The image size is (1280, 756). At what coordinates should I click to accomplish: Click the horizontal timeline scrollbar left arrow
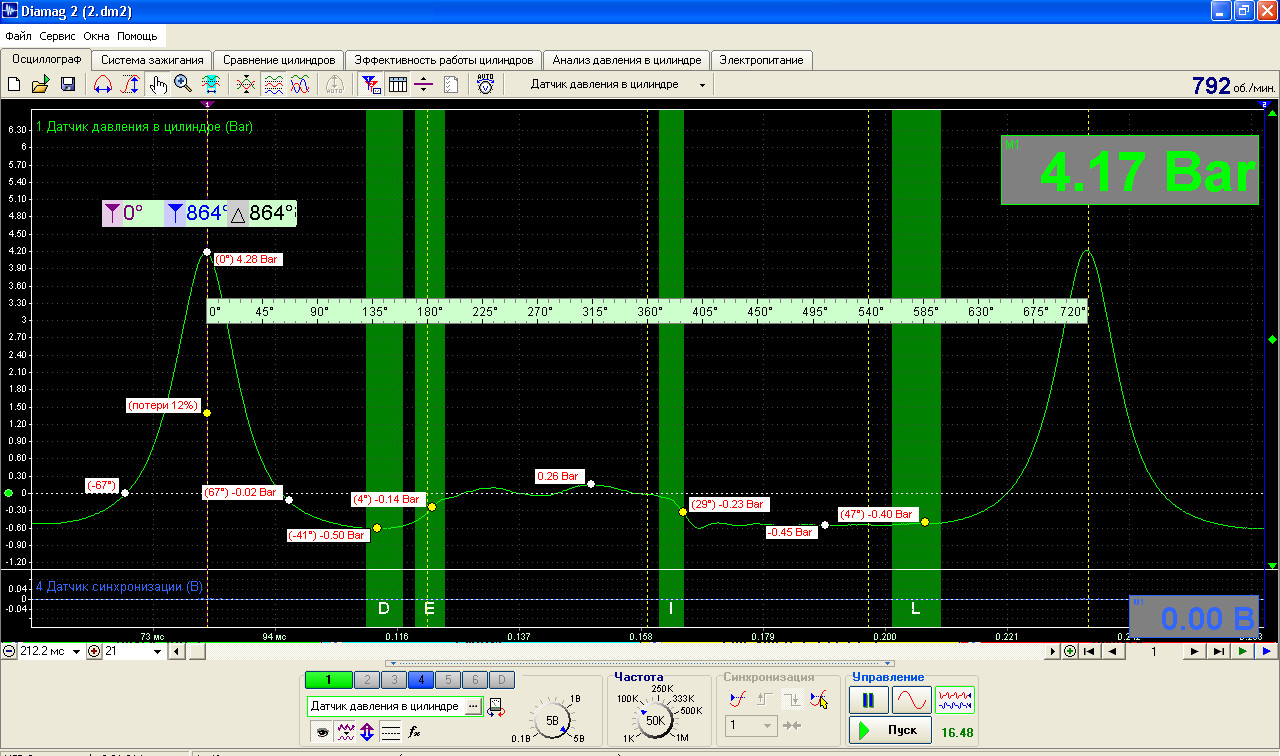(176, 651)
